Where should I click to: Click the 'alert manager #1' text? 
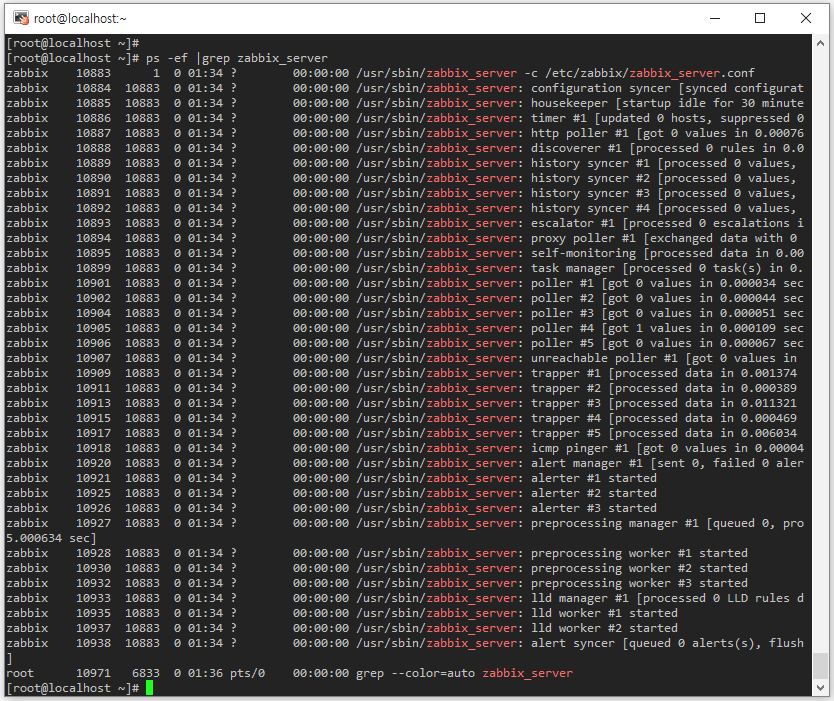587,463
